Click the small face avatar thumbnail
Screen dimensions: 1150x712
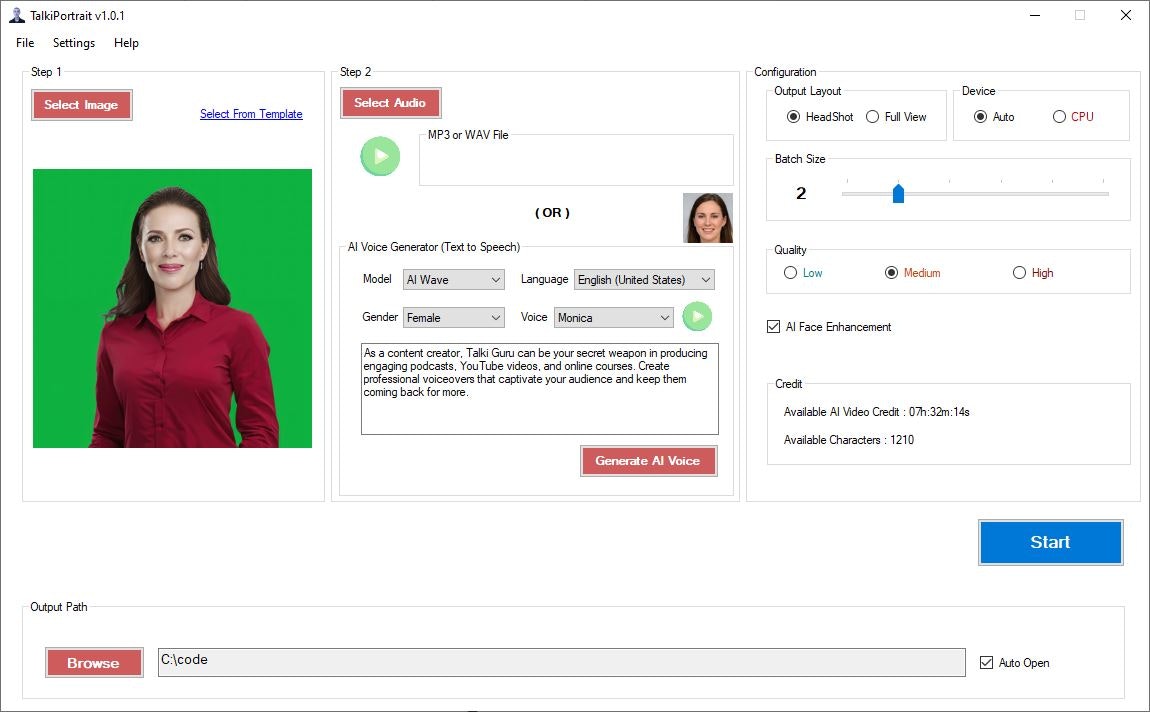(x=708, y=218)
